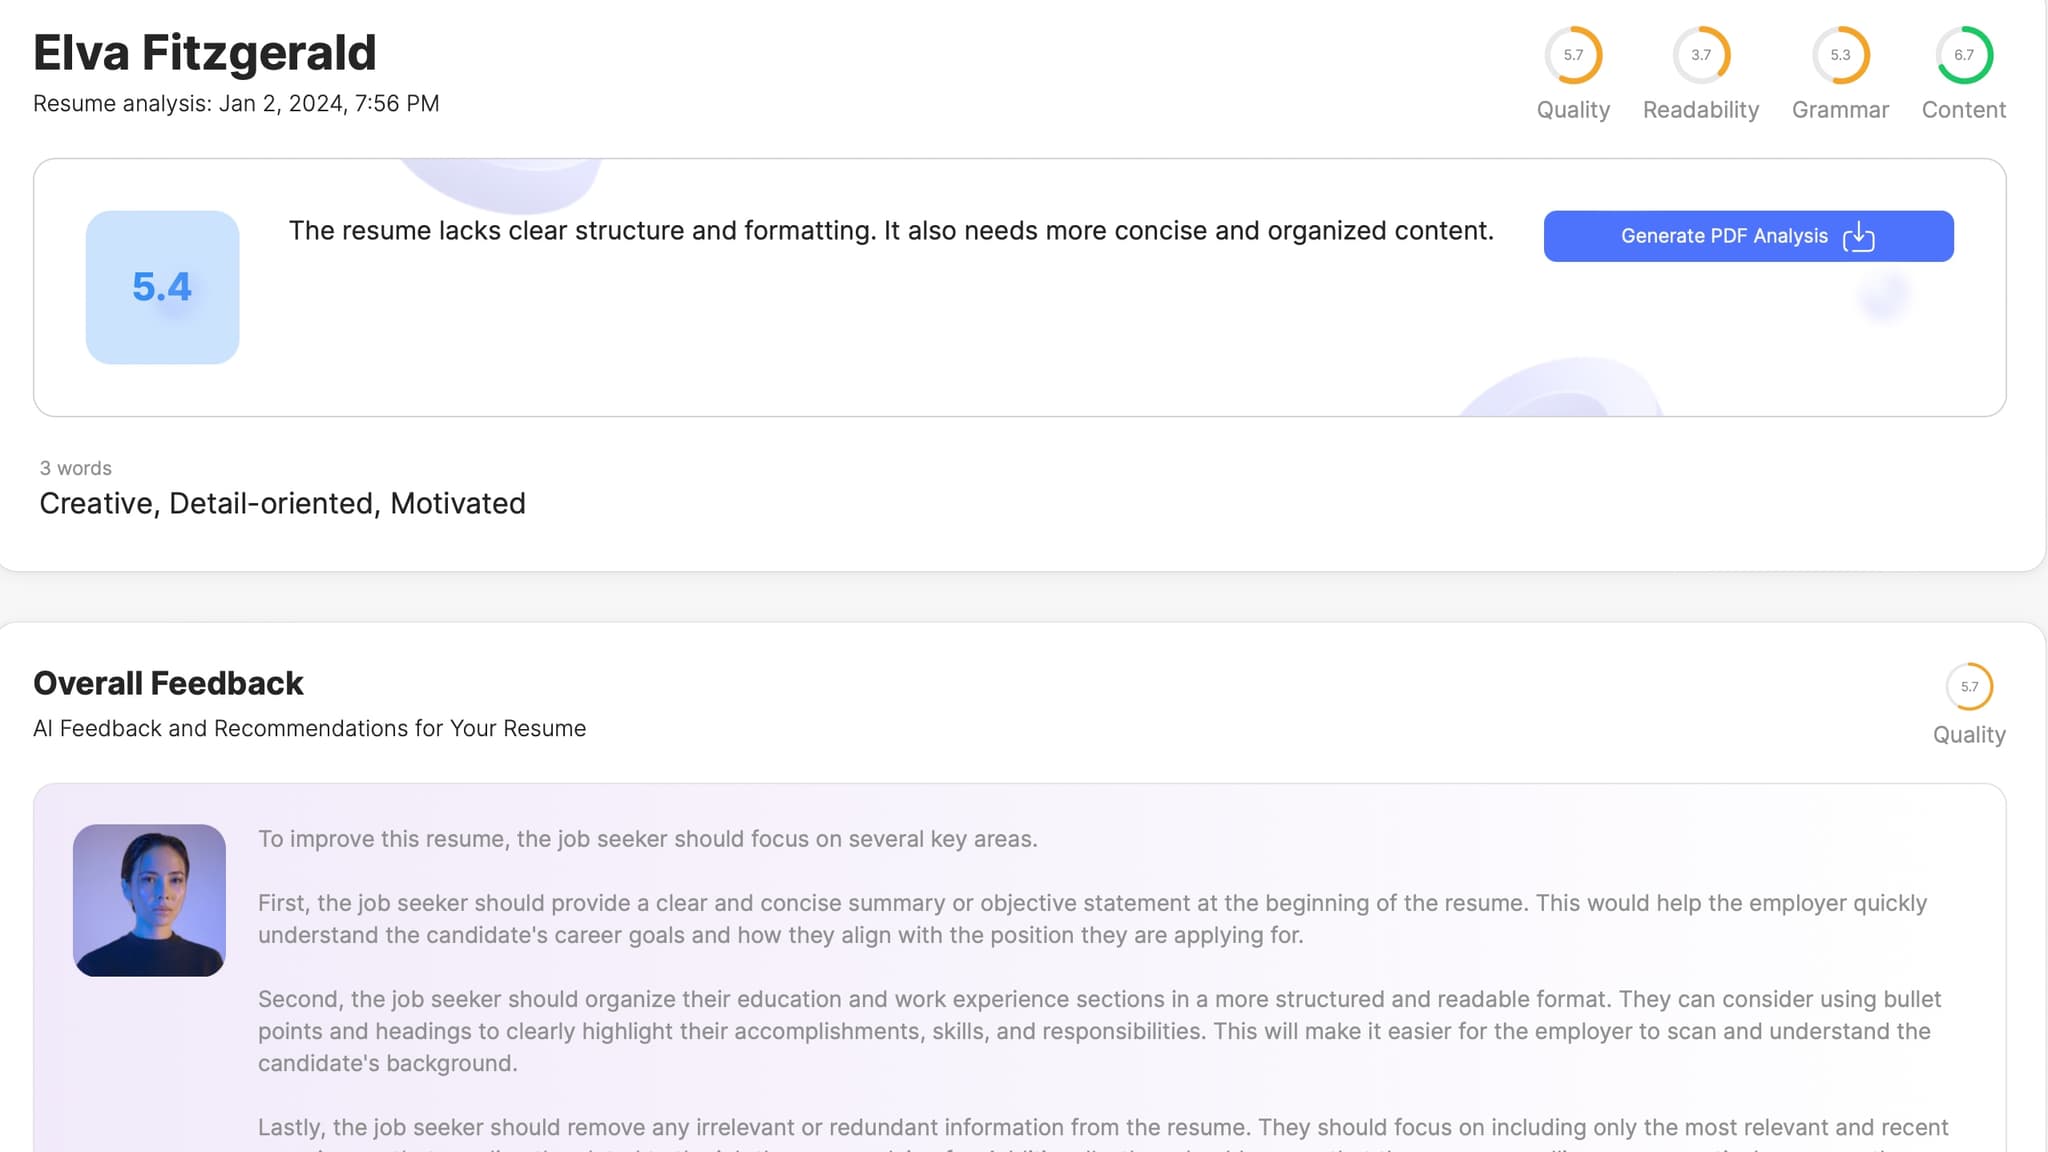Select the Readability label in the header
Viewport: 2048px width, 1152px height.
point(1701,110)
